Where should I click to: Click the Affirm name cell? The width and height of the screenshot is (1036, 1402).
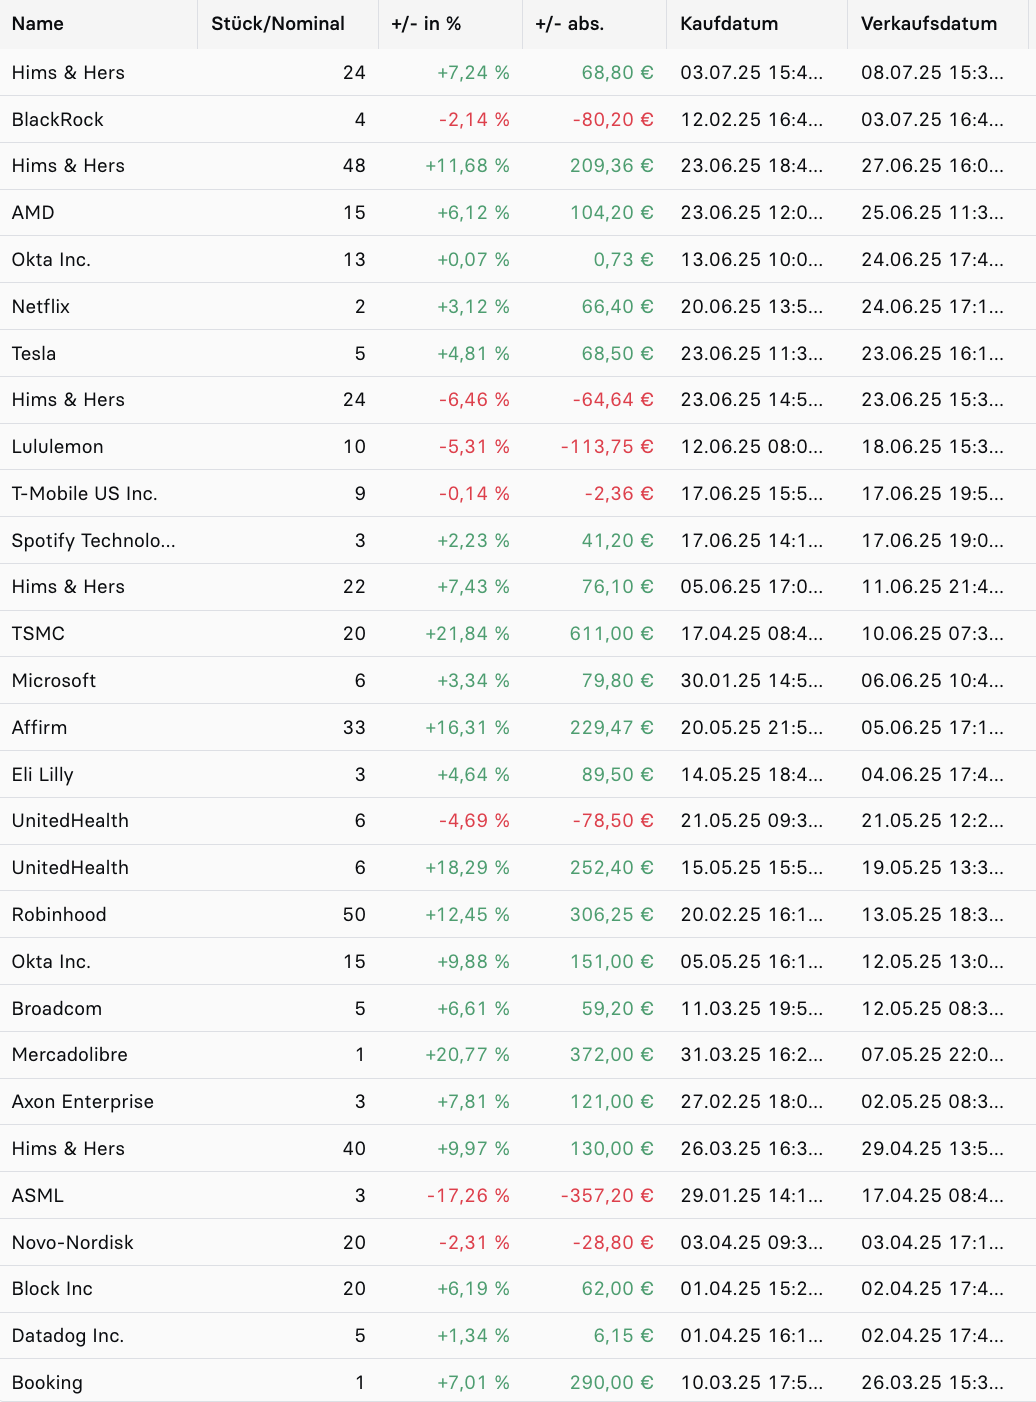[40, 728]
